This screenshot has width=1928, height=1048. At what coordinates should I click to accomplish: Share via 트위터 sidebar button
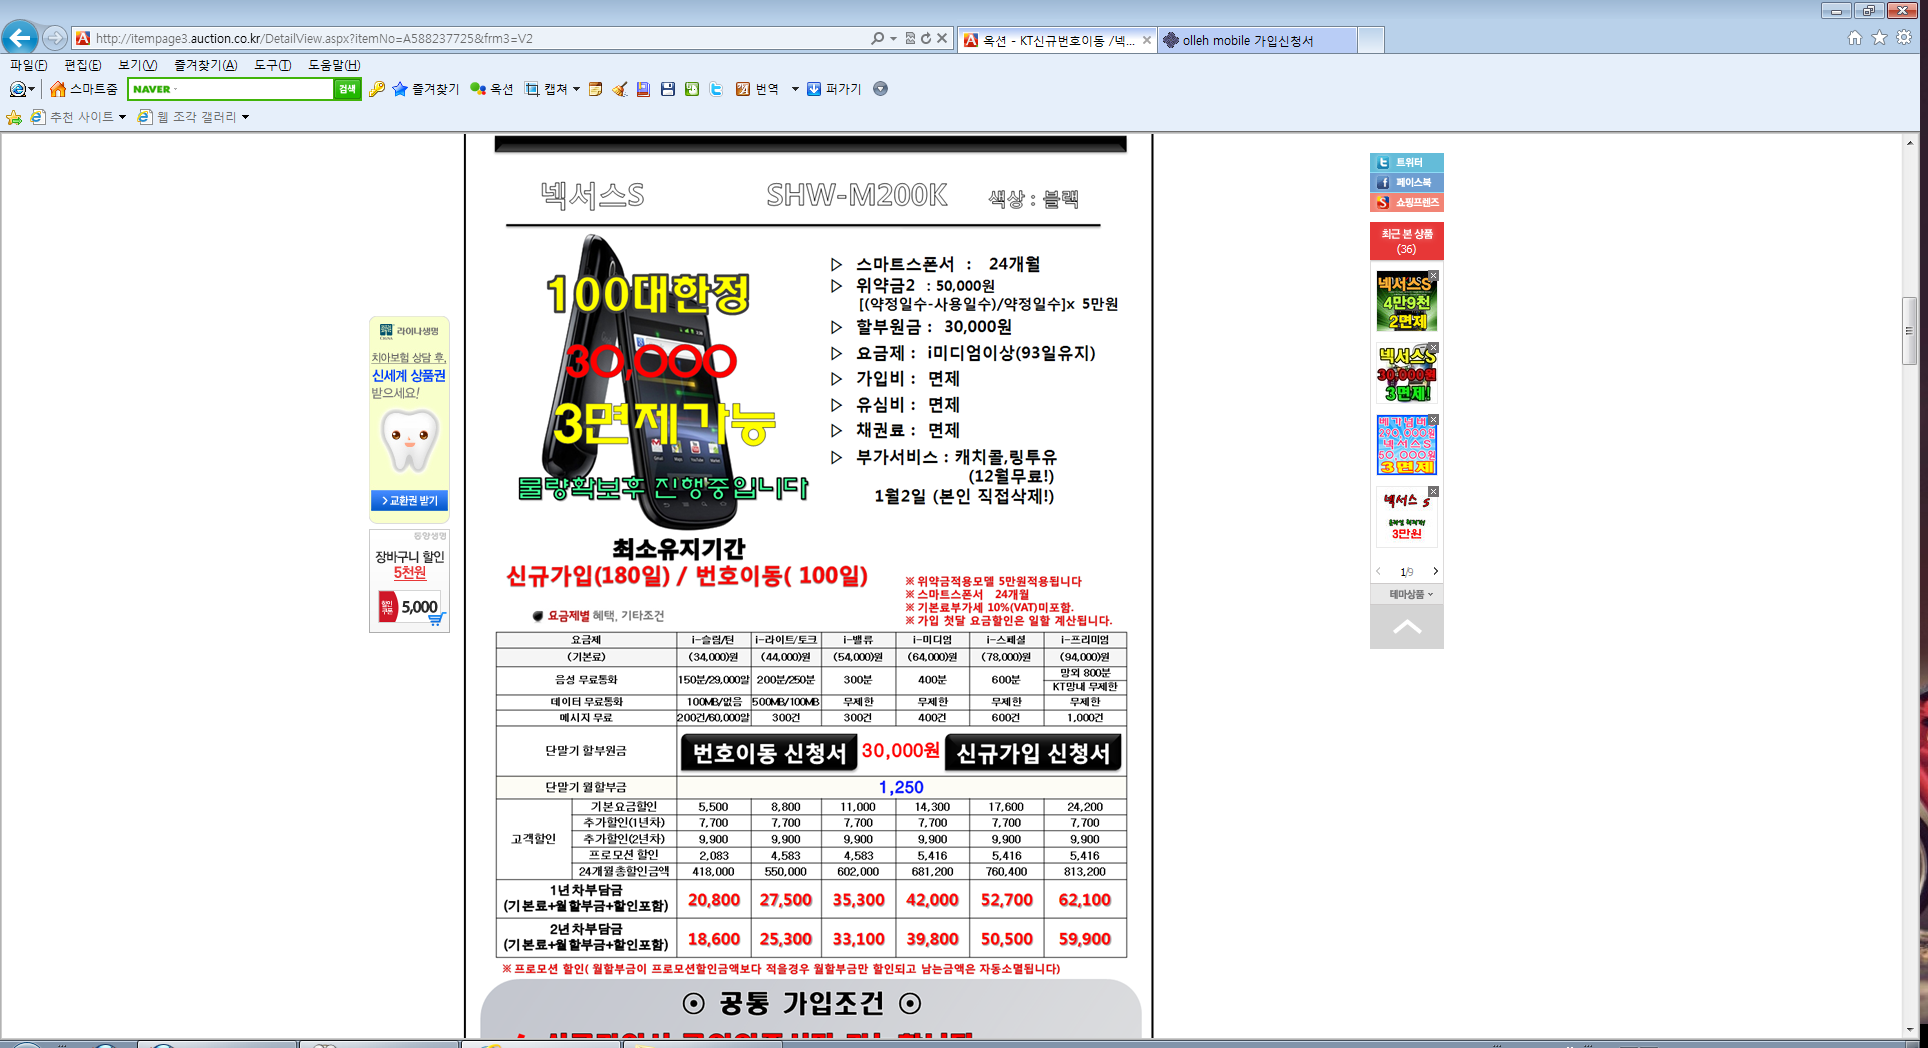coord(1406,162)
